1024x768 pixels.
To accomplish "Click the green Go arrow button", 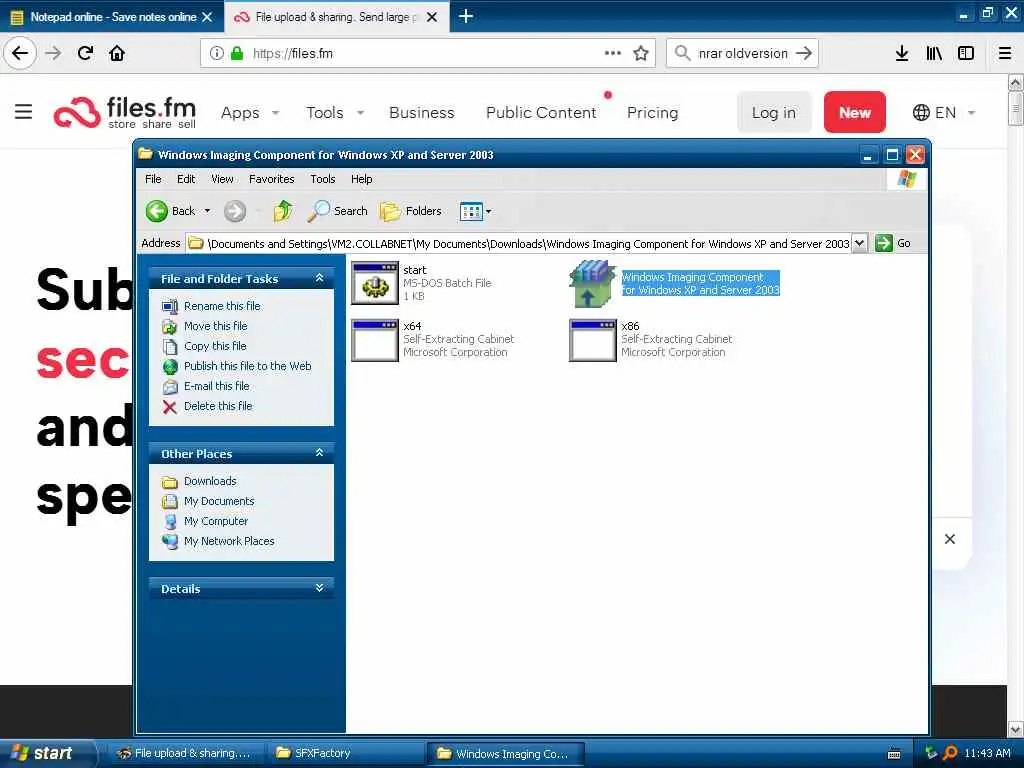I will click(x=884, y=243).
